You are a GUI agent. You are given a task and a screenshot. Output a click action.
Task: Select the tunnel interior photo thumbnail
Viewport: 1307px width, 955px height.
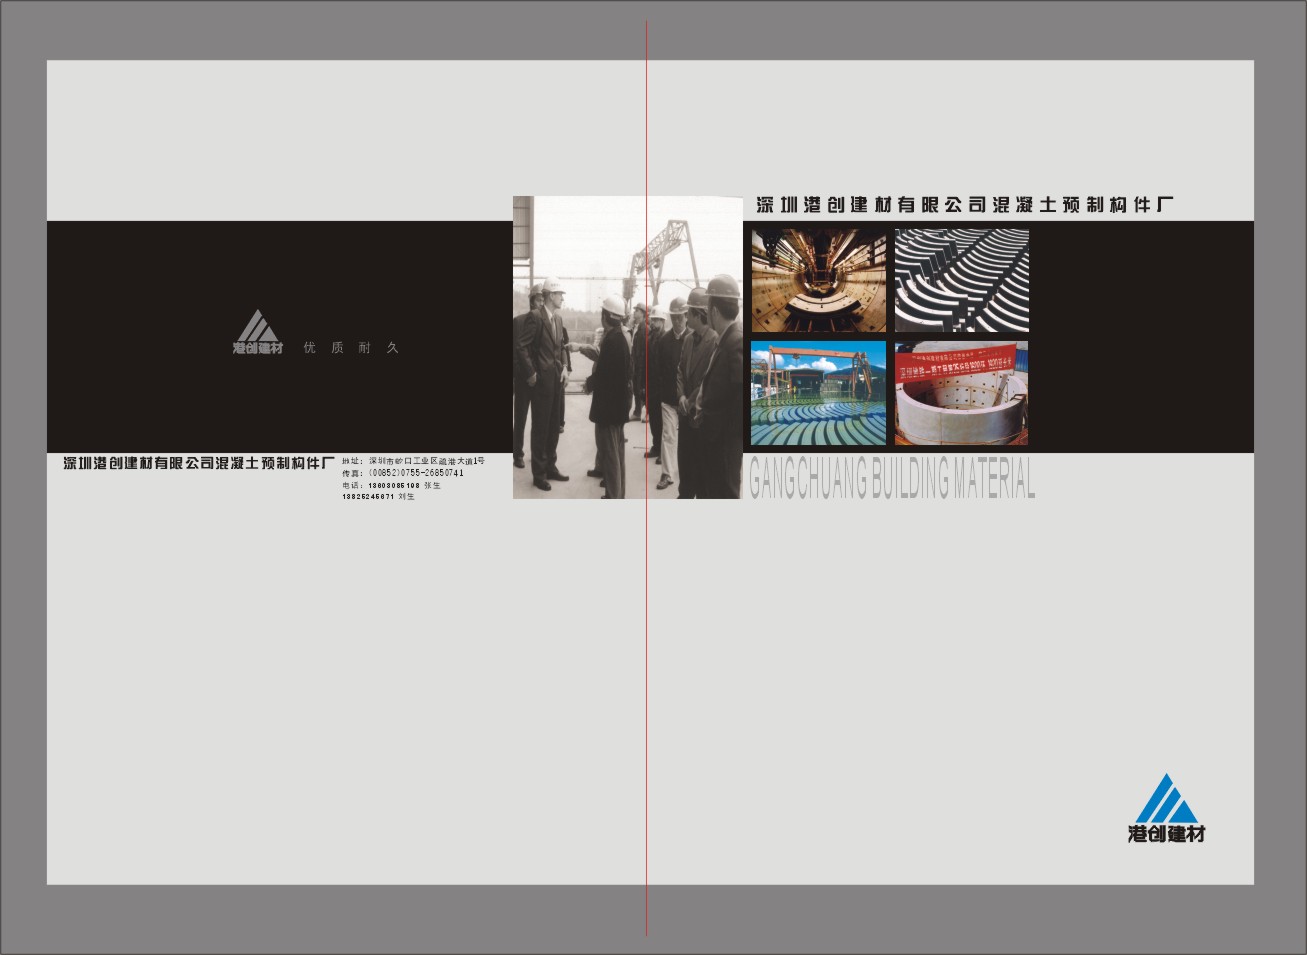819,280
